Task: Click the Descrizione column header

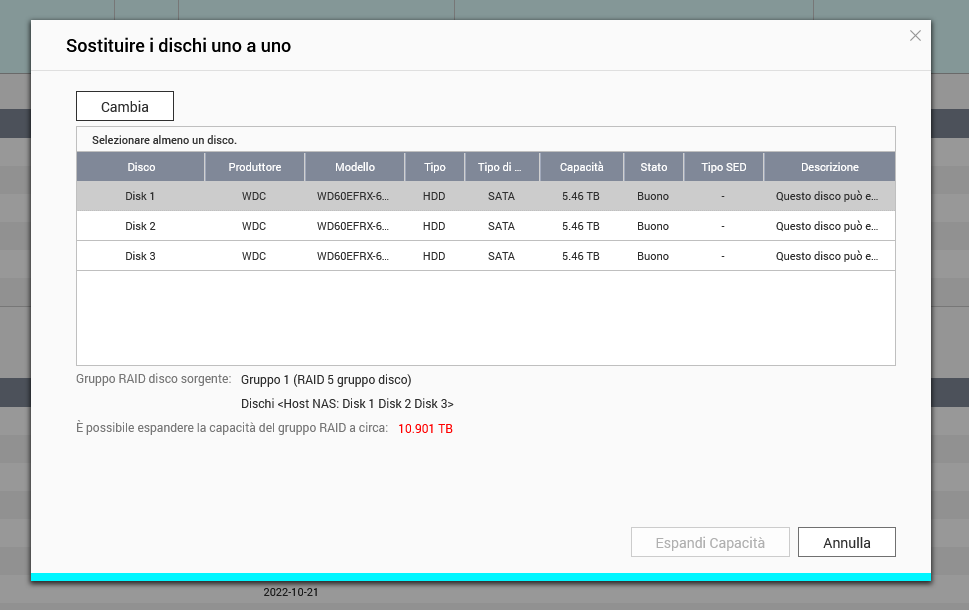Action: (x=829, y=167)
